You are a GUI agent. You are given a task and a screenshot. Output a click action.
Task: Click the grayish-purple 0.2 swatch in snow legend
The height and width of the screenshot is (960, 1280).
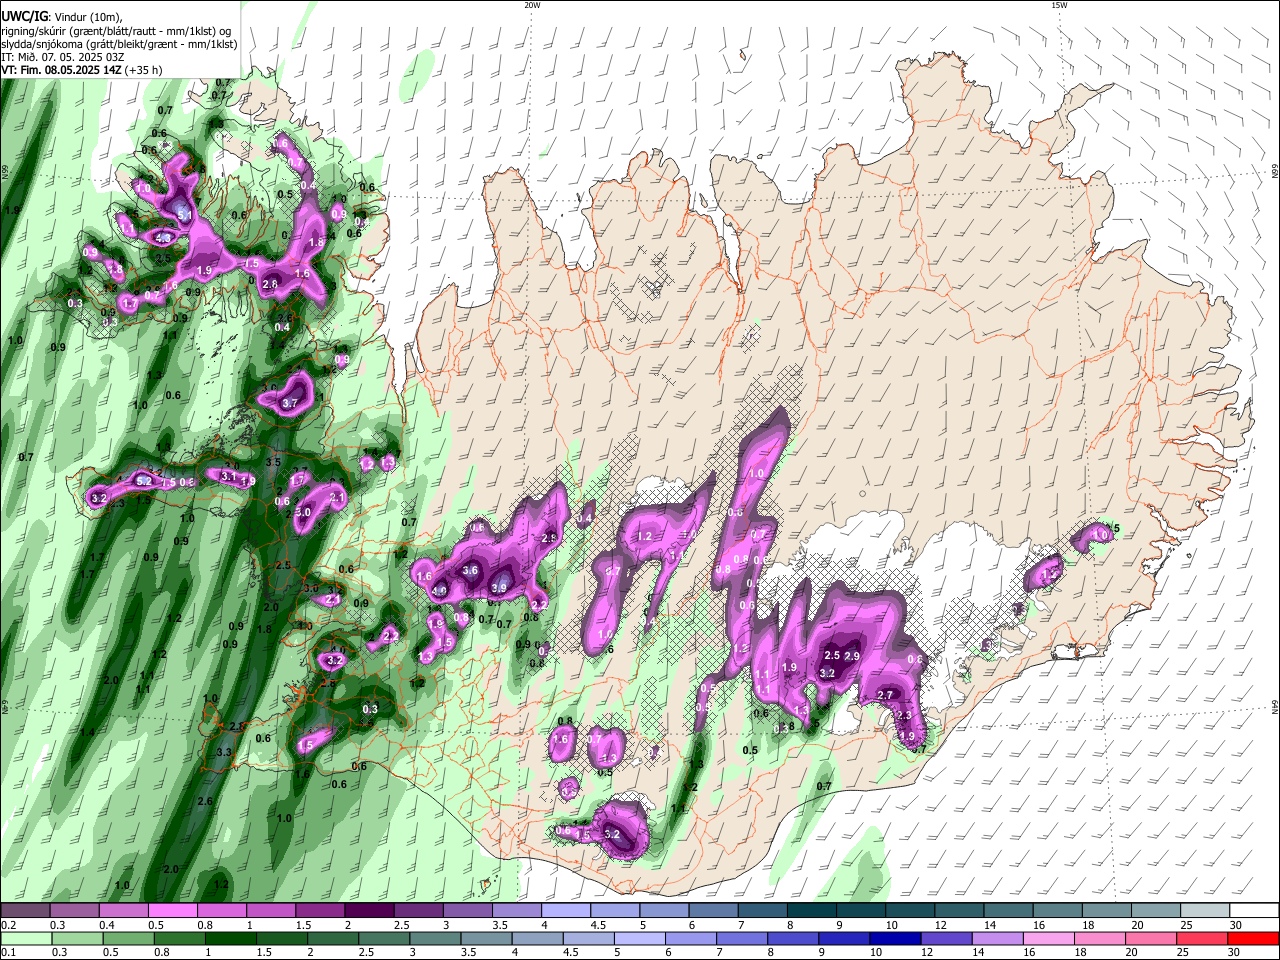coord(25,911)
